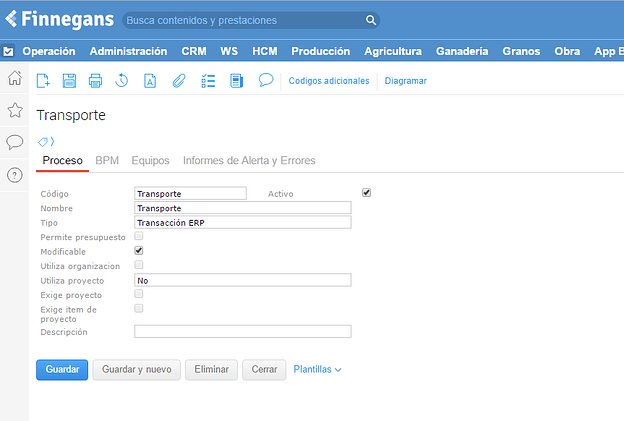Click the print icon in toolbar
624x421 pixels.
(96, 81)
